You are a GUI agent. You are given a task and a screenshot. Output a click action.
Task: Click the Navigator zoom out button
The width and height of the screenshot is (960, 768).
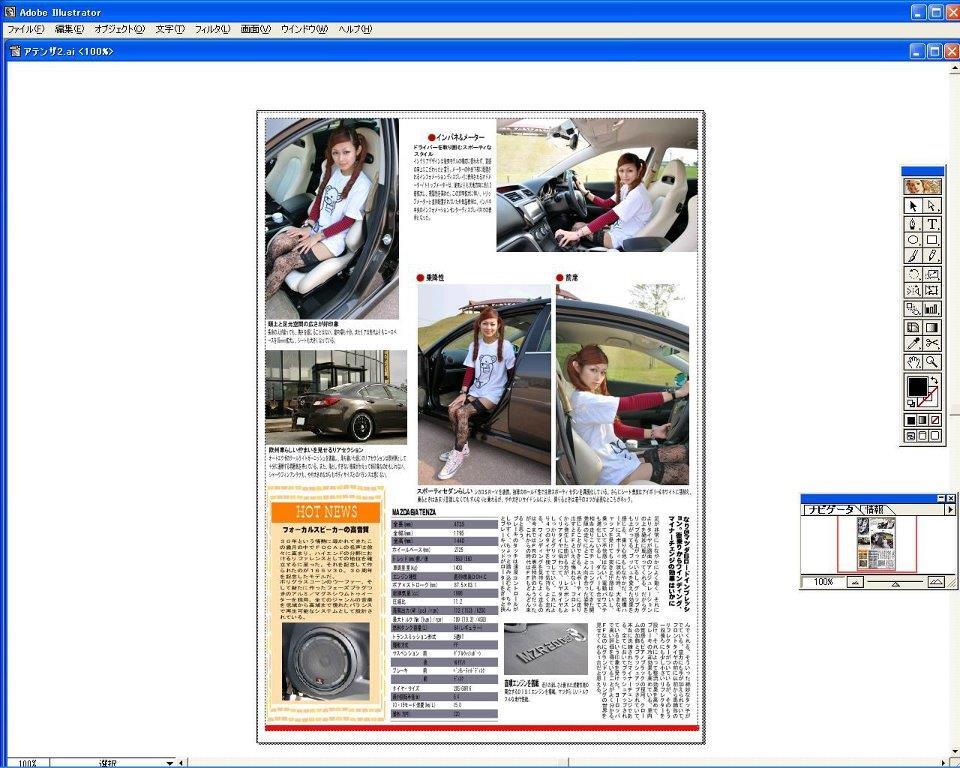(855, 582)
